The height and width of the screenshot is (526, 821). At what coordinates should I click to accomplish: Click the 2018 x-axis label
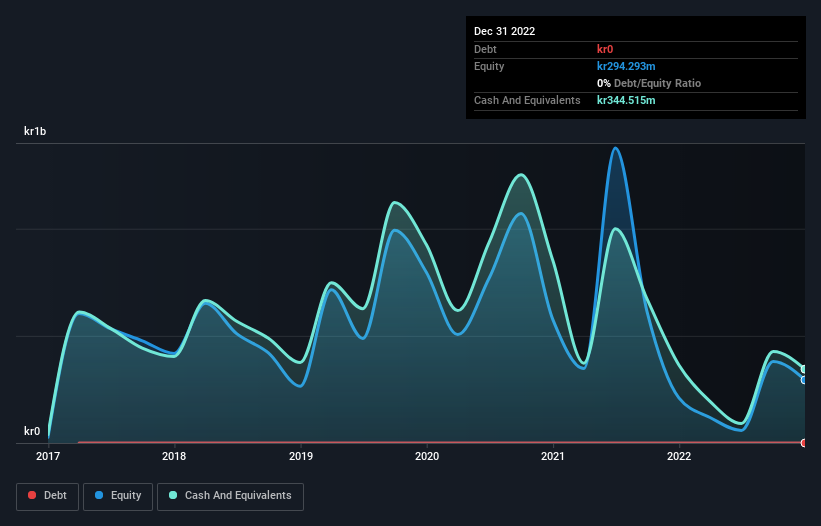174,456
